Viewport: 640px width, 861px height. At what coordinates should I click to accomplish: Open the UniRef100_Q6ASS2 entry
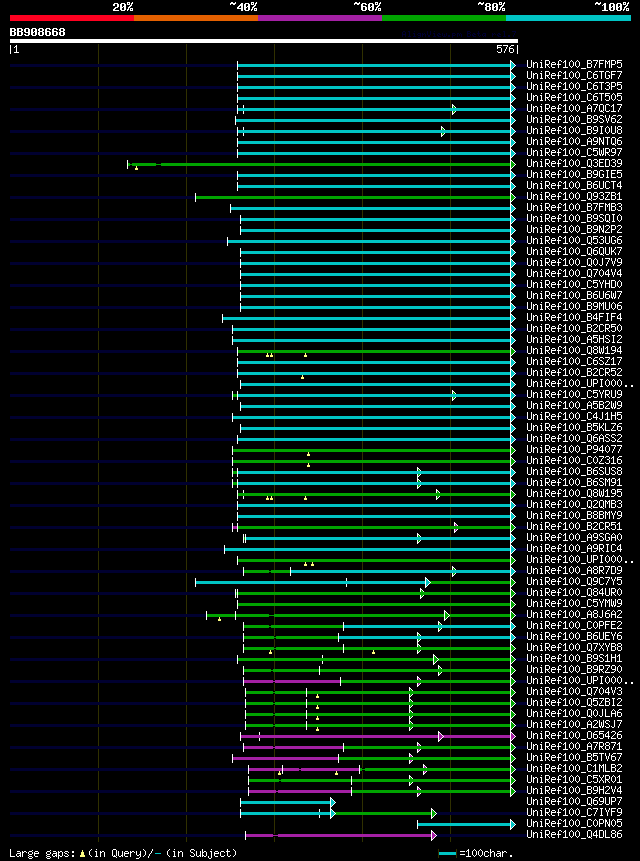pyautogui.click(x=574, y=438)
